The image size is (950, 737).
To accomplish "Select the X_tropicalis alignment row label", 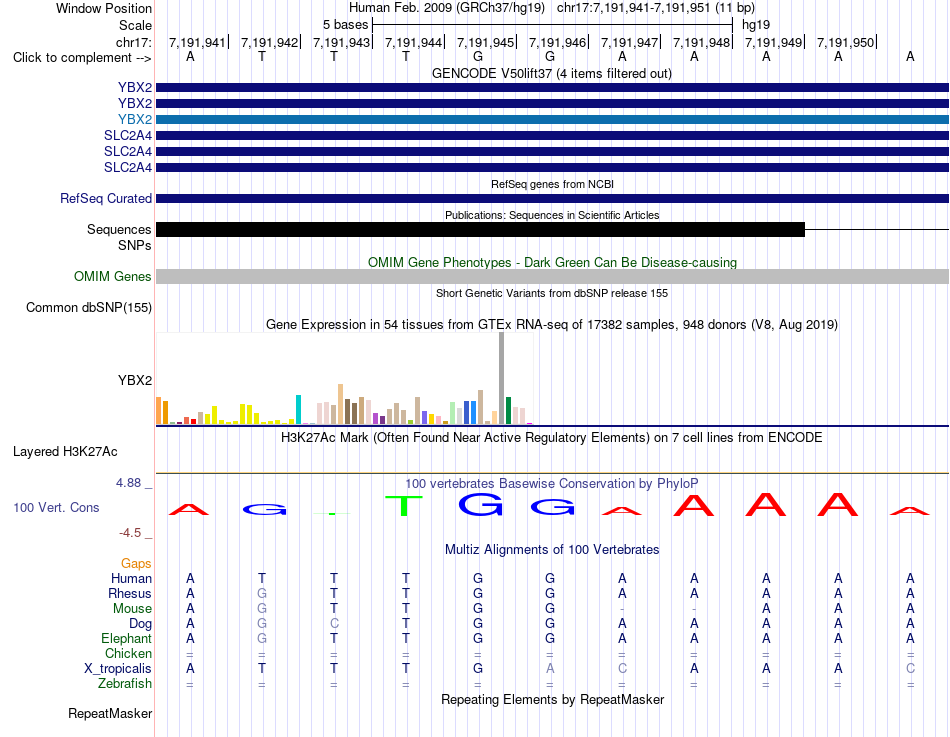I will pyautogui.click(x=118, y=669).
